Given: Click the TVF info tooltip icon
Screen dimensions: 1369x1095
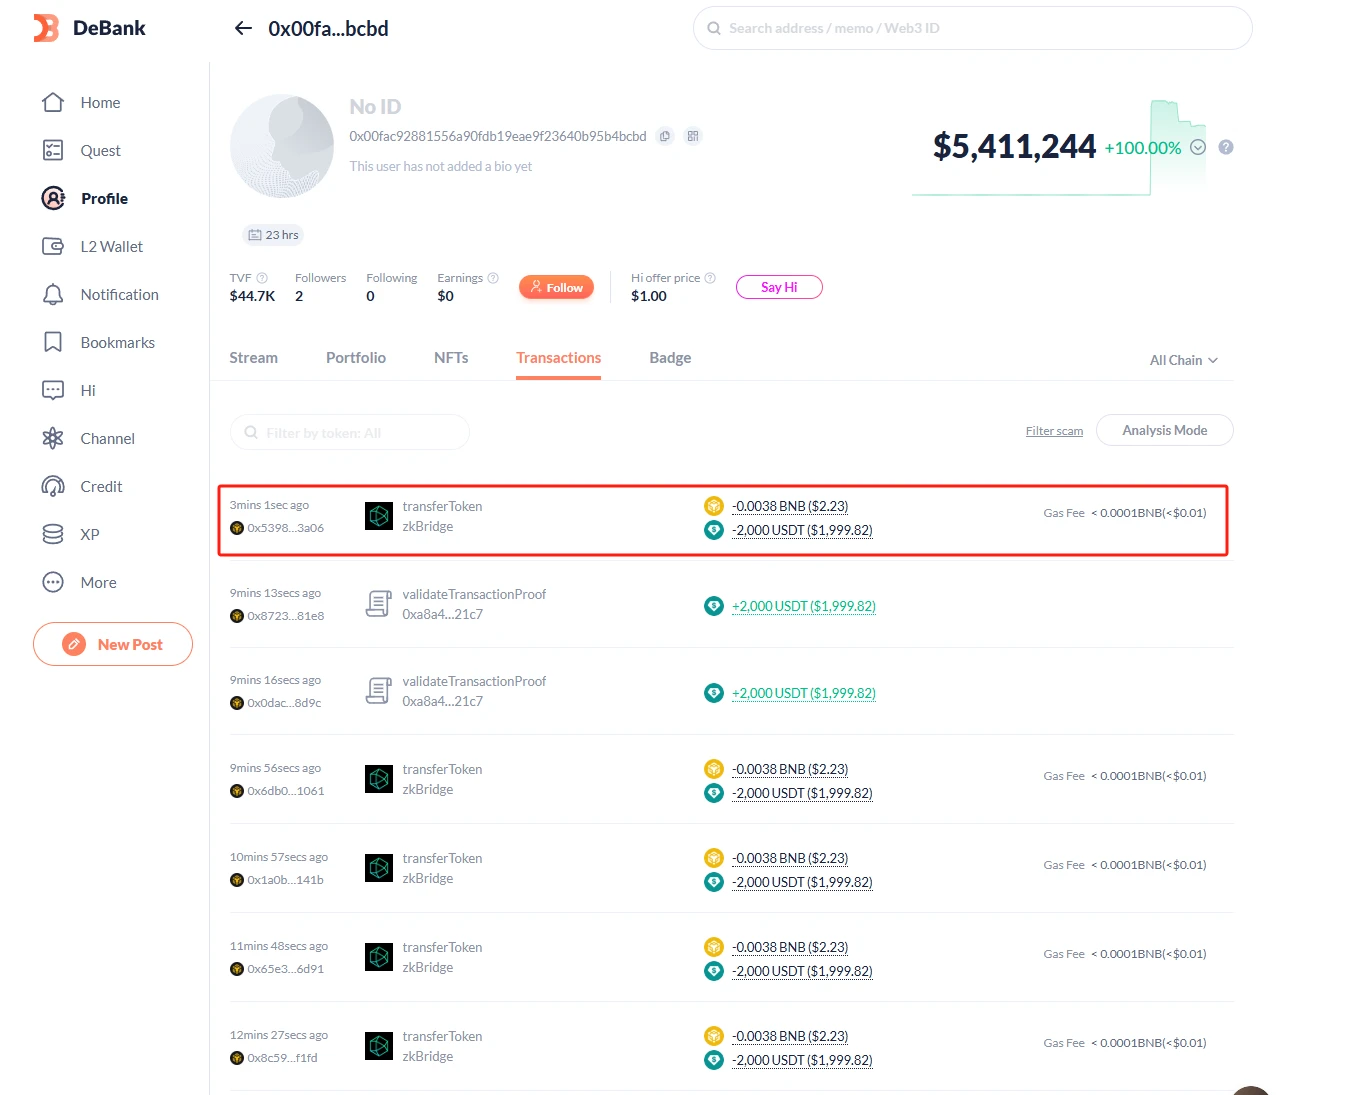Looking at the screenshot, I should click(x=262, y=278).
